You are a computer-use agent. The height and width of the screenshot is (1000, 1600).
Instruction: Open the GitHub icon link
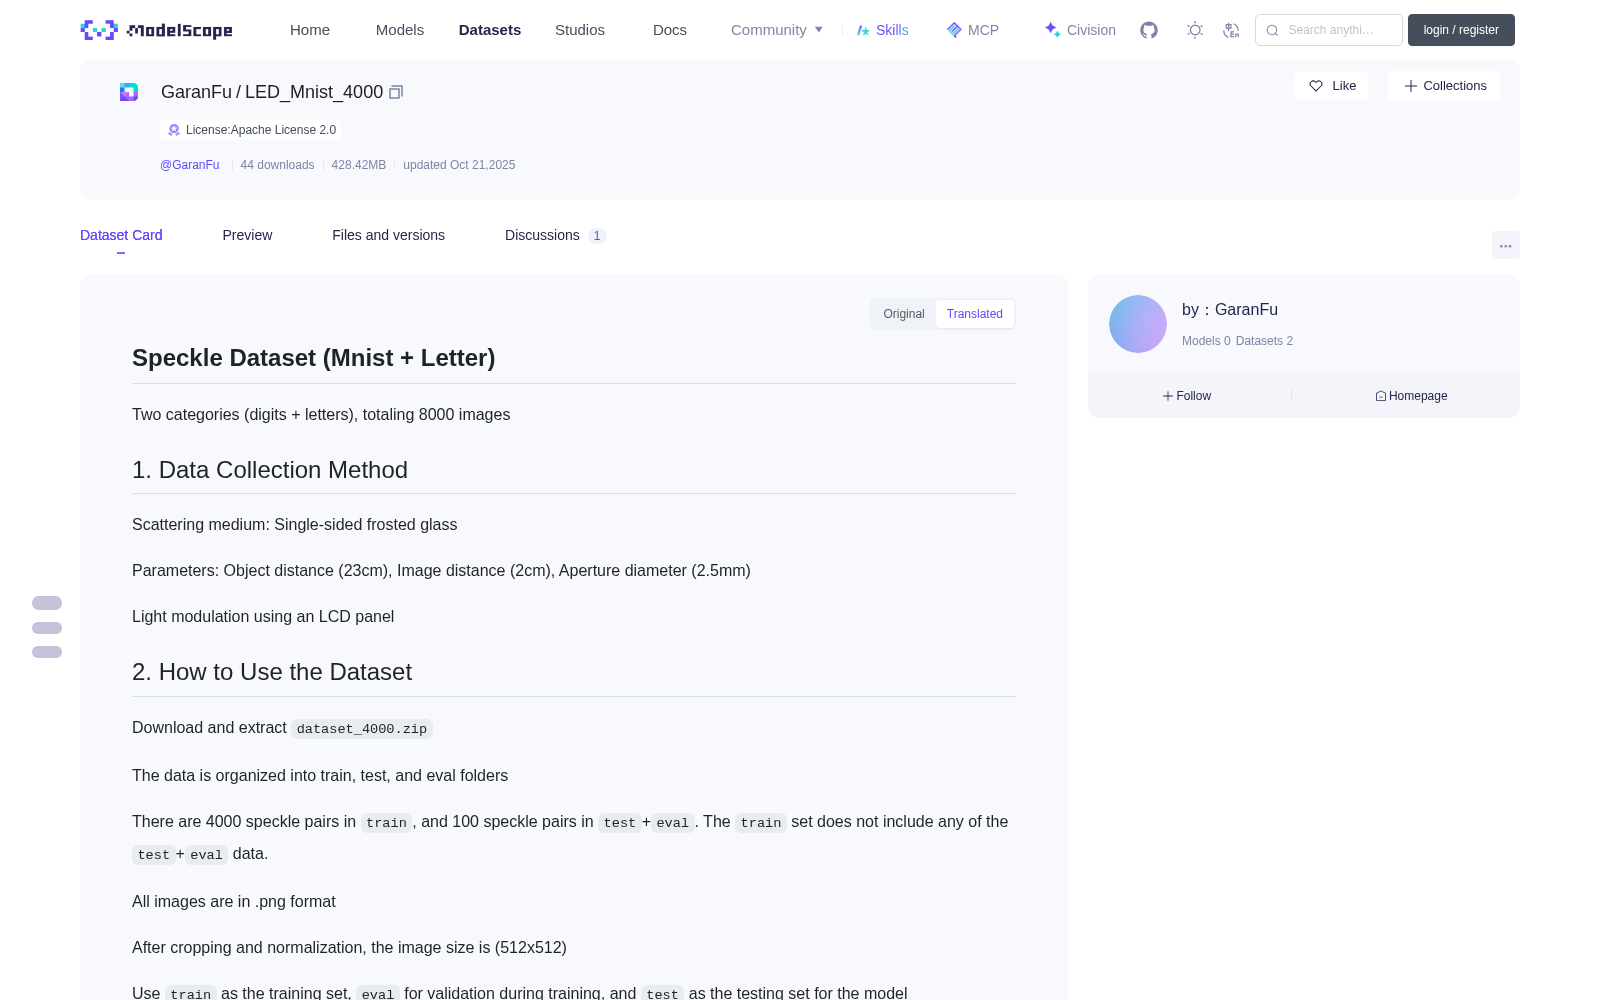point(1149,30)
